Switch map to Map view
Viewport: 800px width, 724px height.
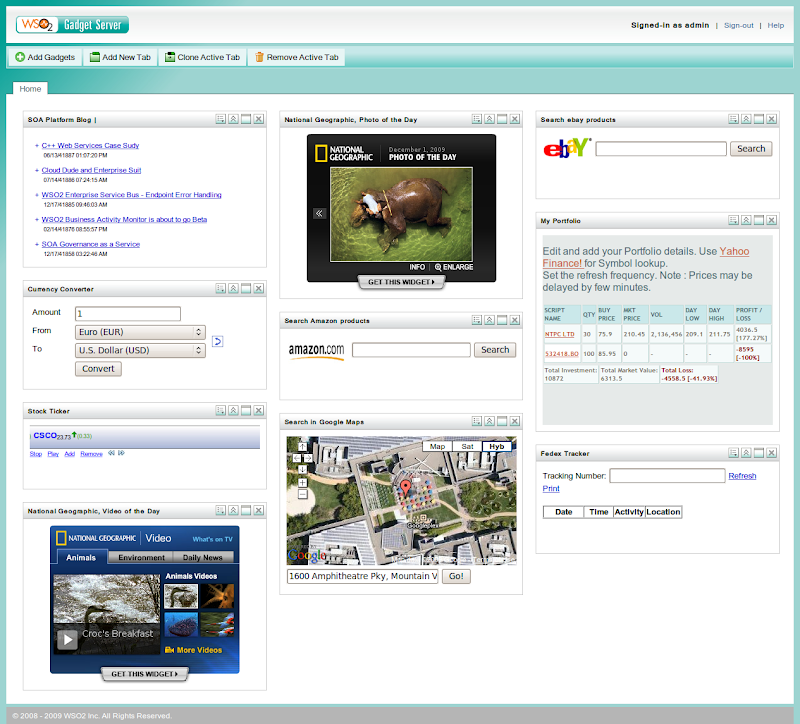point(437,446)
